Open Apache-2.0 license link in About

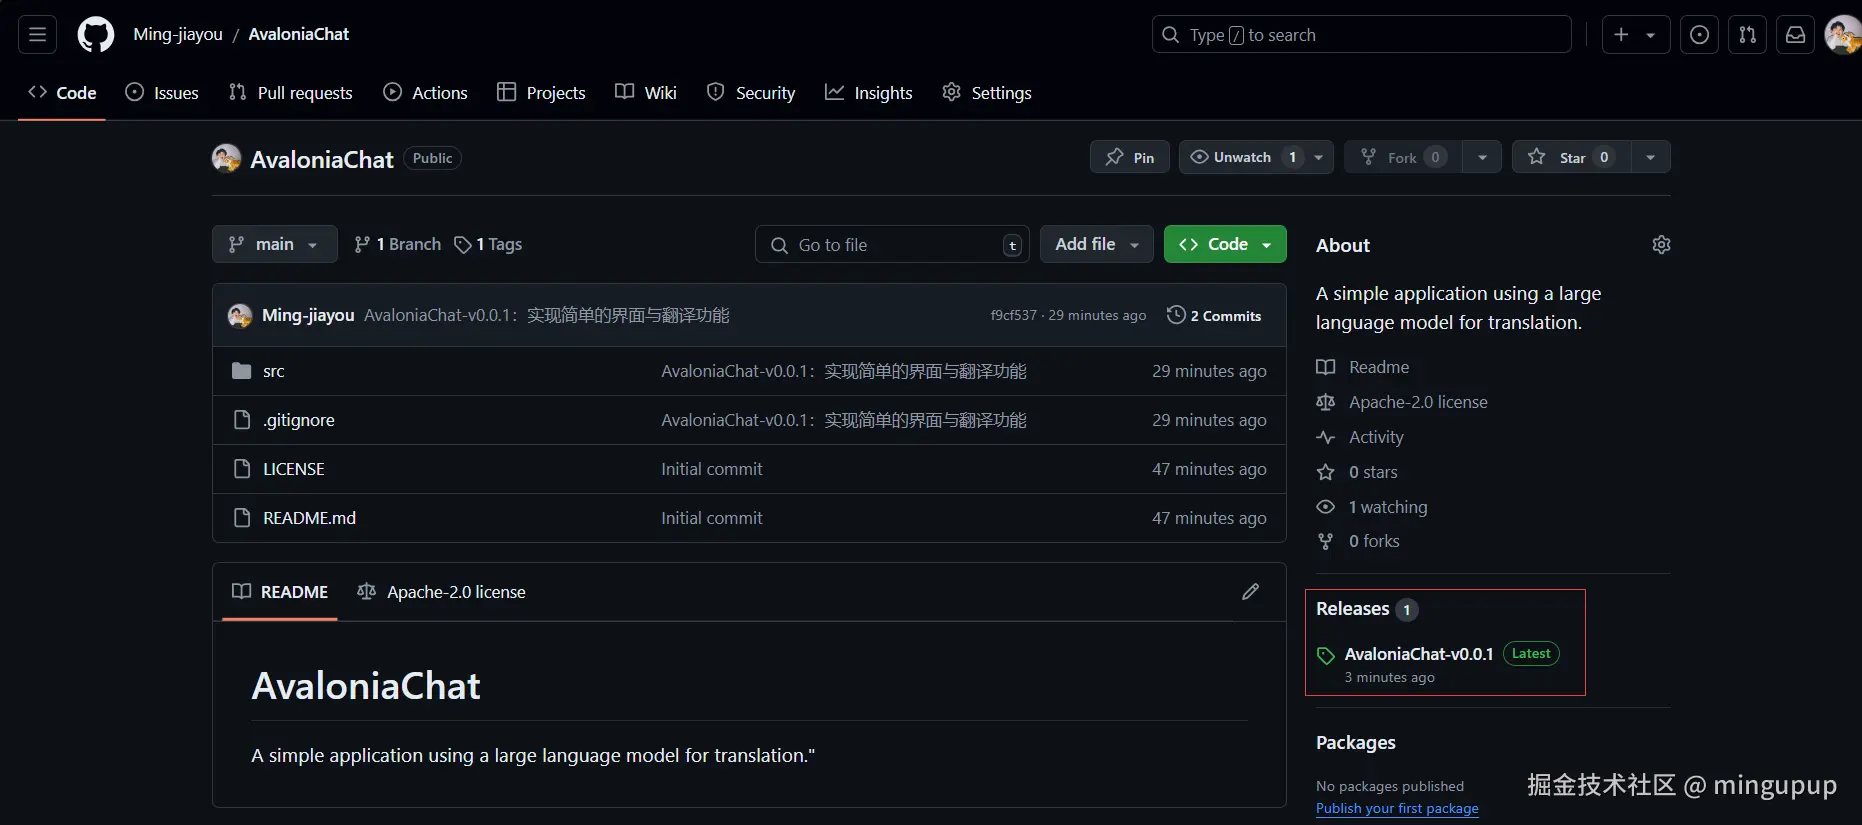1402,402
